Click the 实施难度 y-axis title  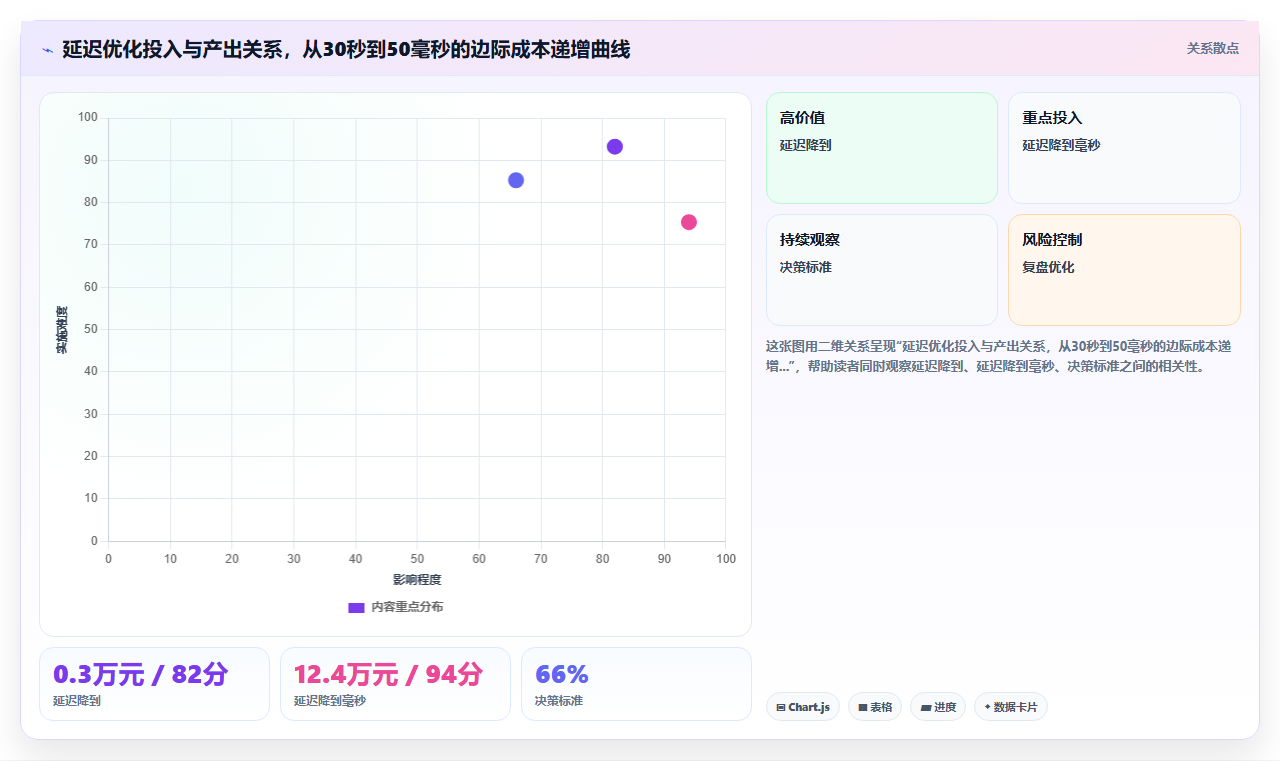pos(62,330)
